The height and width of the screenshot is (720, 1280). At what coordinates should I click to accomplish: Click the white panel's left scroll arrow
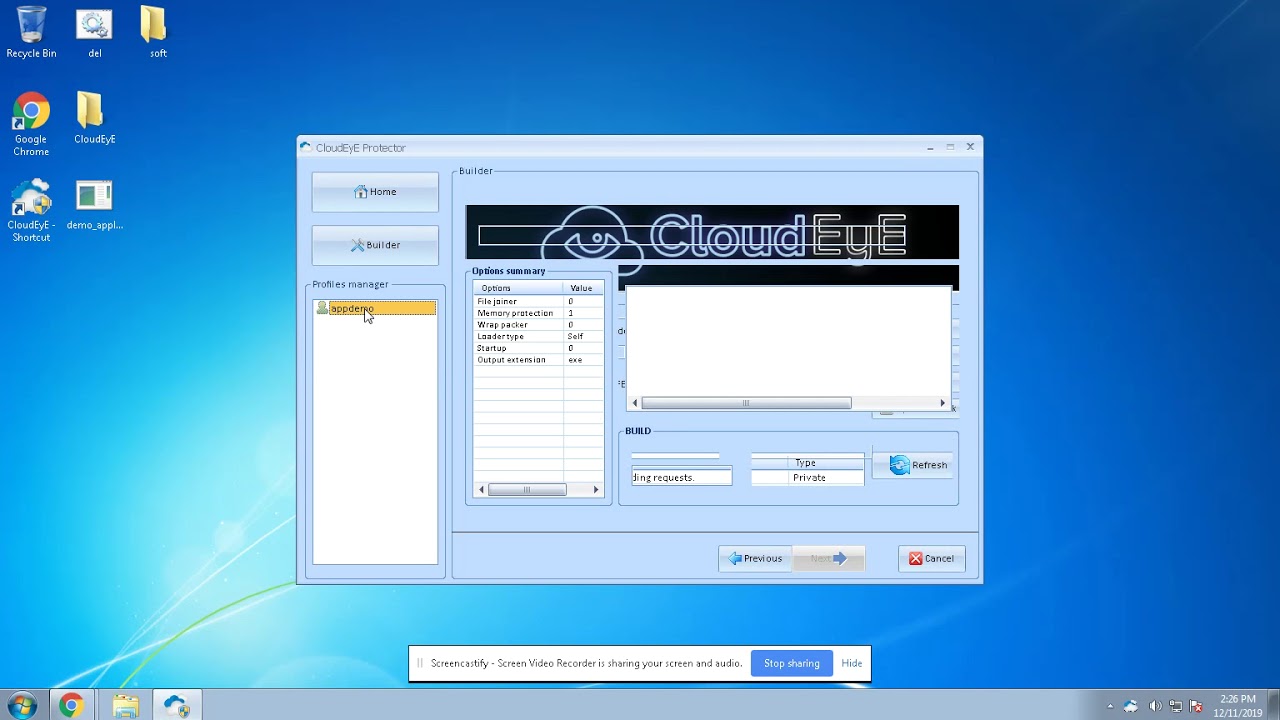coord(634,403)
